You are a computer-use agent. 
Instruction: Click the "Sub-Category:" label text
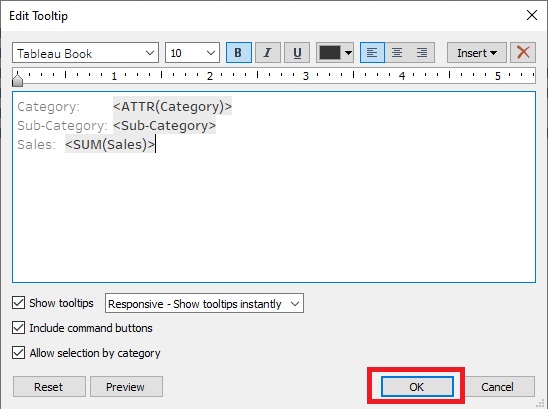(62, 125)
